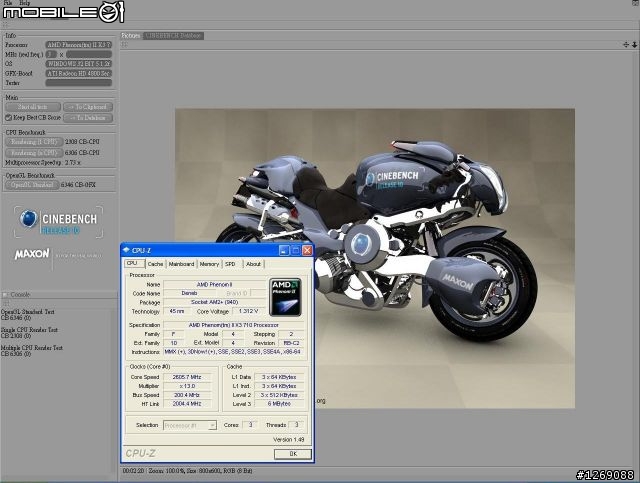Click the picture viewer down-arrow icon
Viewport: 640px width, 483px height.
click(x=634, y=45)
